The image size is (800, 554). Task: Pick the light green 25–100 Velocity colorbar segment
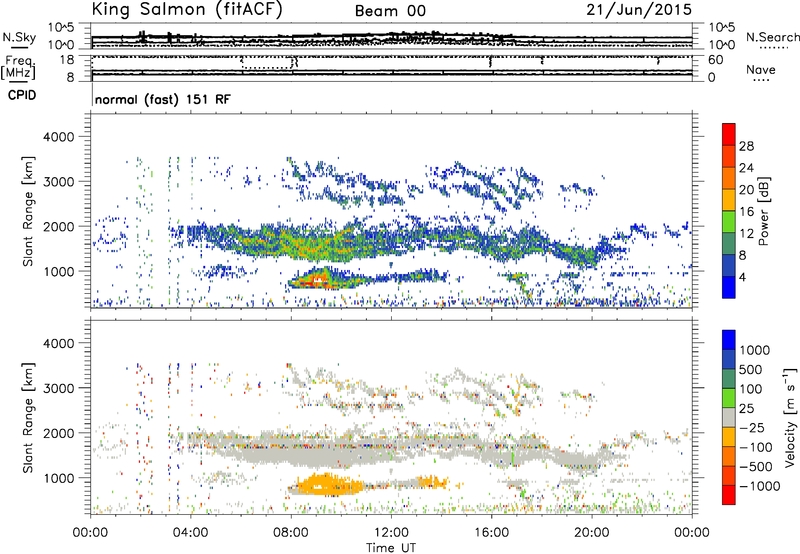point(729,398)
